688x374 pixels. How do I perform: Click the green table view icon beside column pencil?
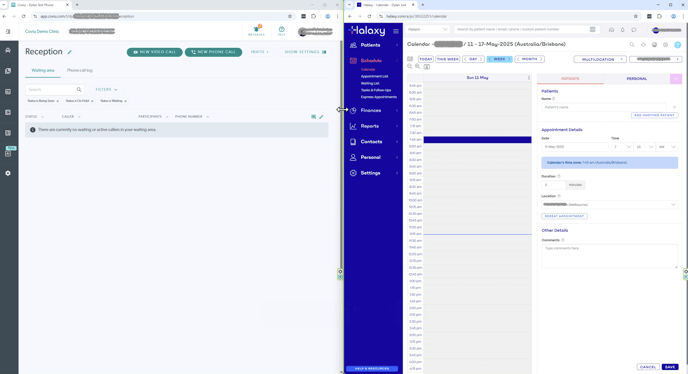313,117
